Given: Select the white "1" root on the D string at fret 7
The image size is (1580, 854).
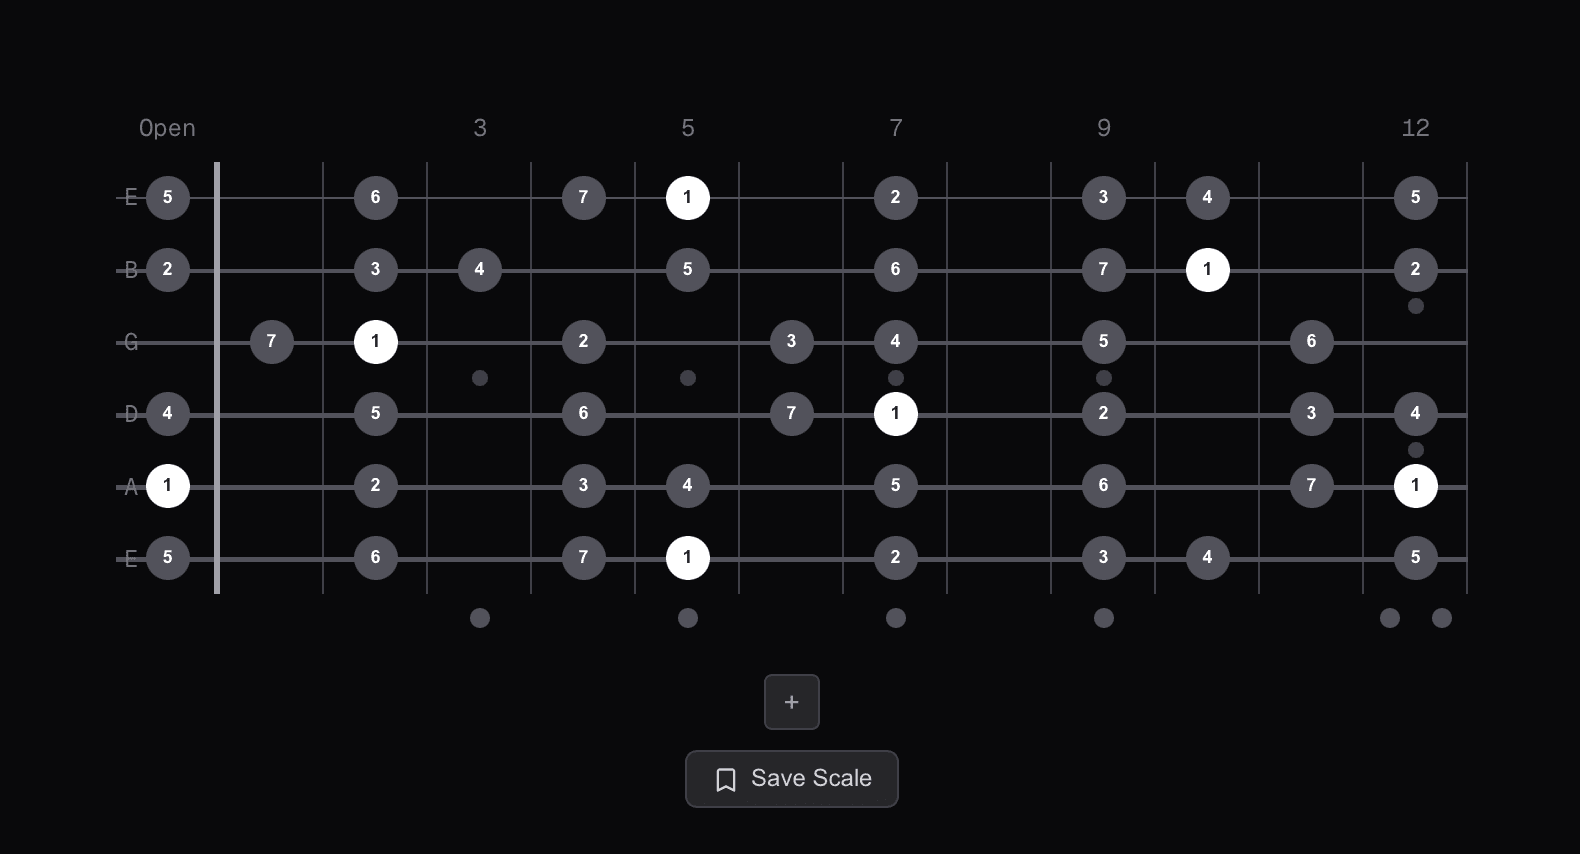Looking at the screenshot, I should pyautogui.click(x=895, y=413).
